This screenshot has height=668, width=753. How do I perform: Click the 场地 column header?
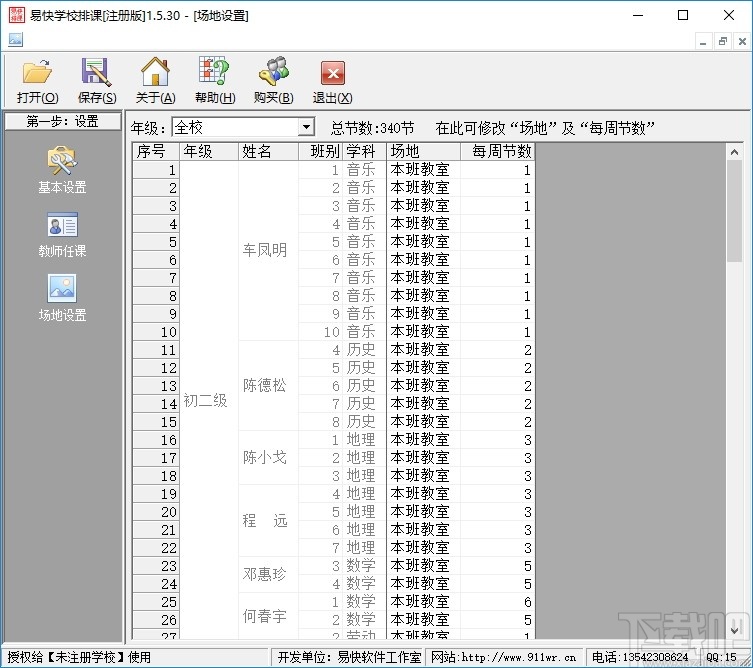pos(424,151)
